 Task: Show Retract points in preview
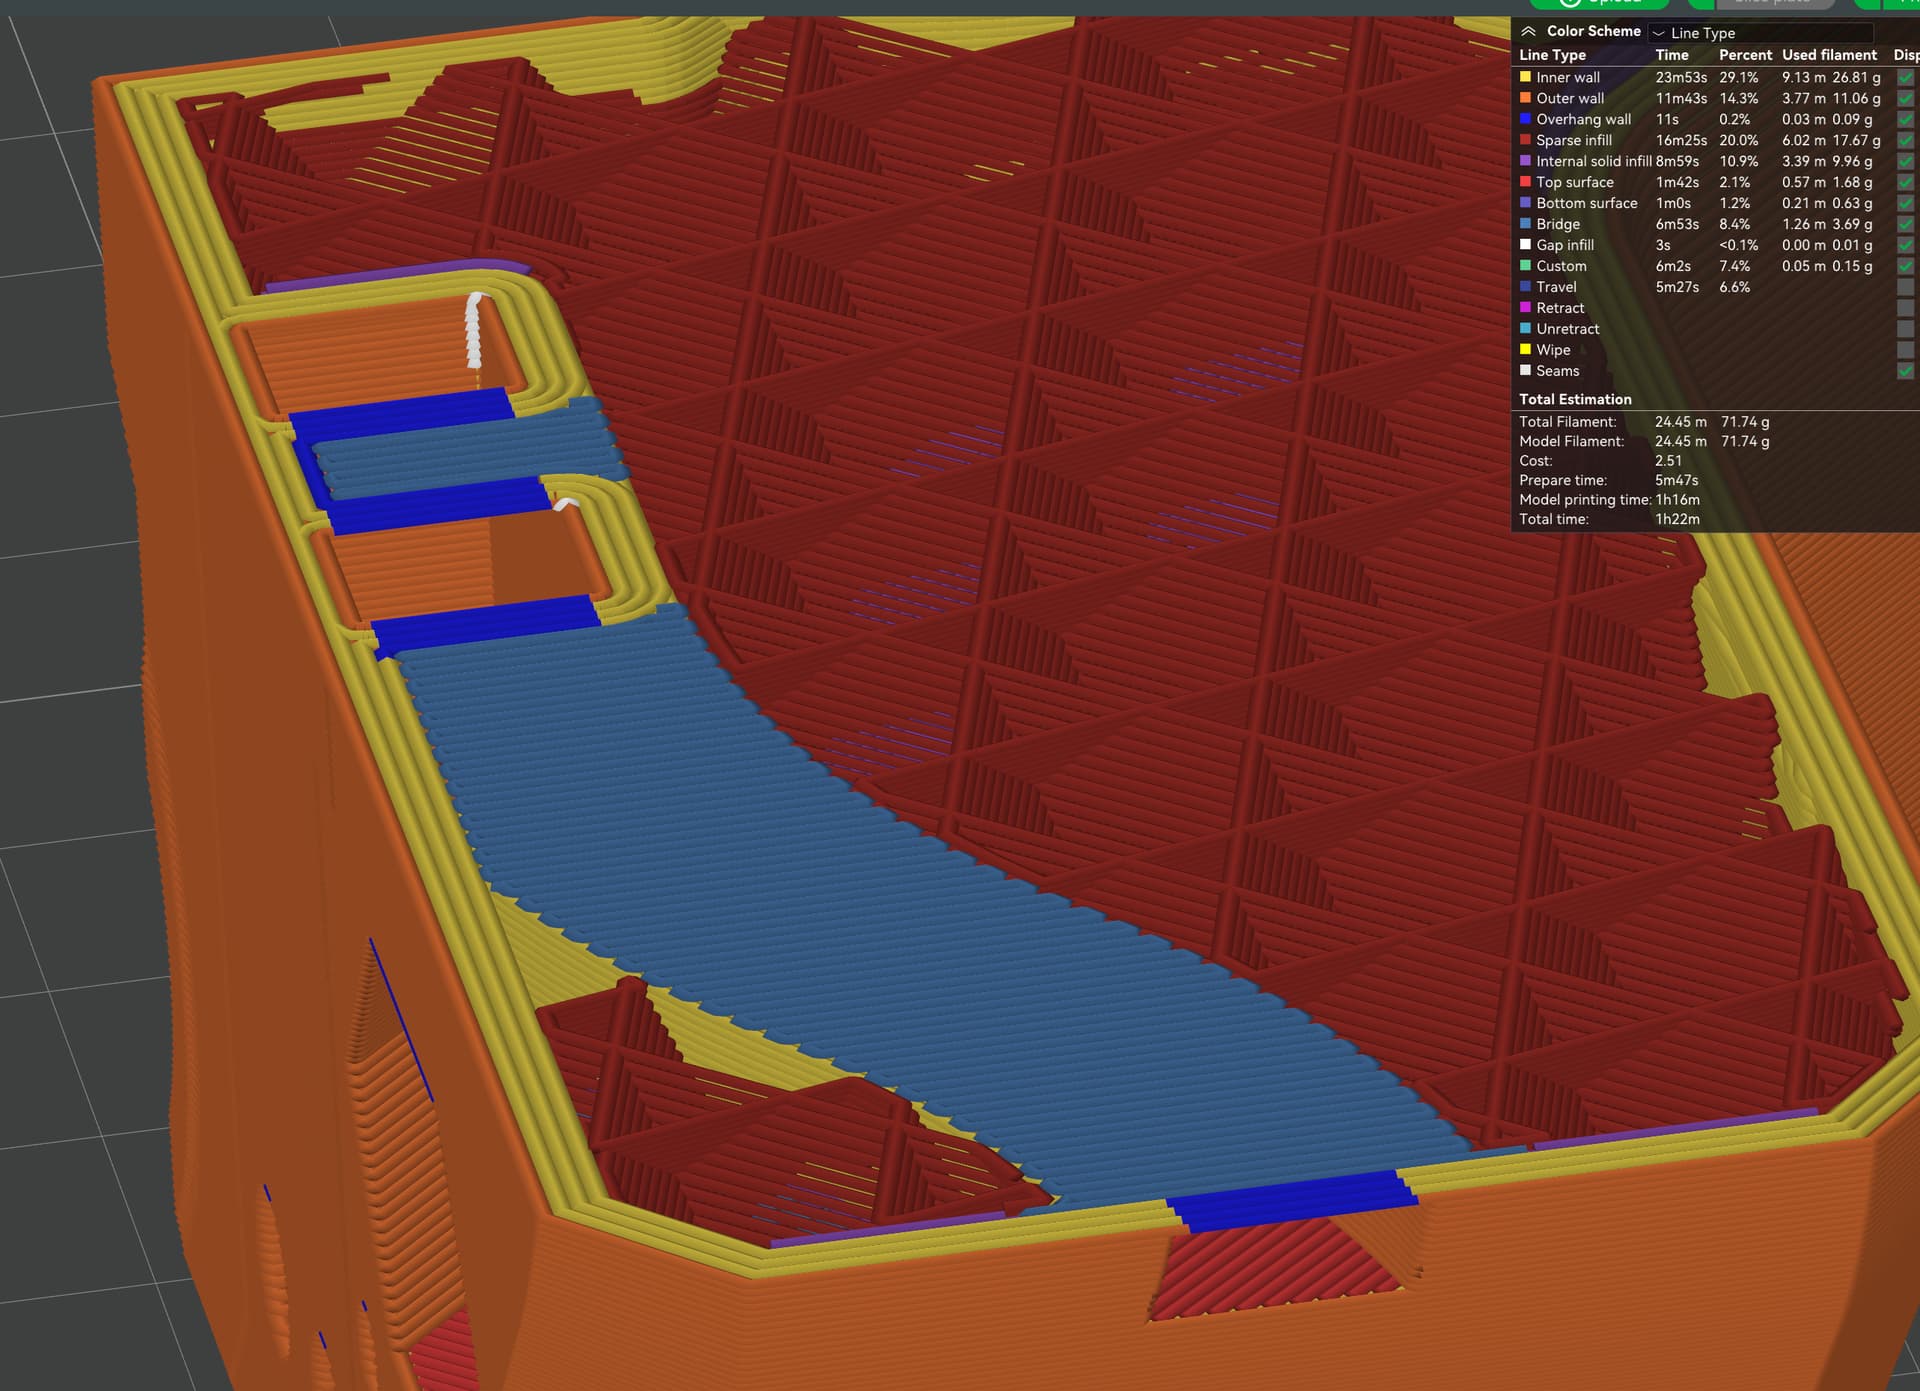[1905, 308]
